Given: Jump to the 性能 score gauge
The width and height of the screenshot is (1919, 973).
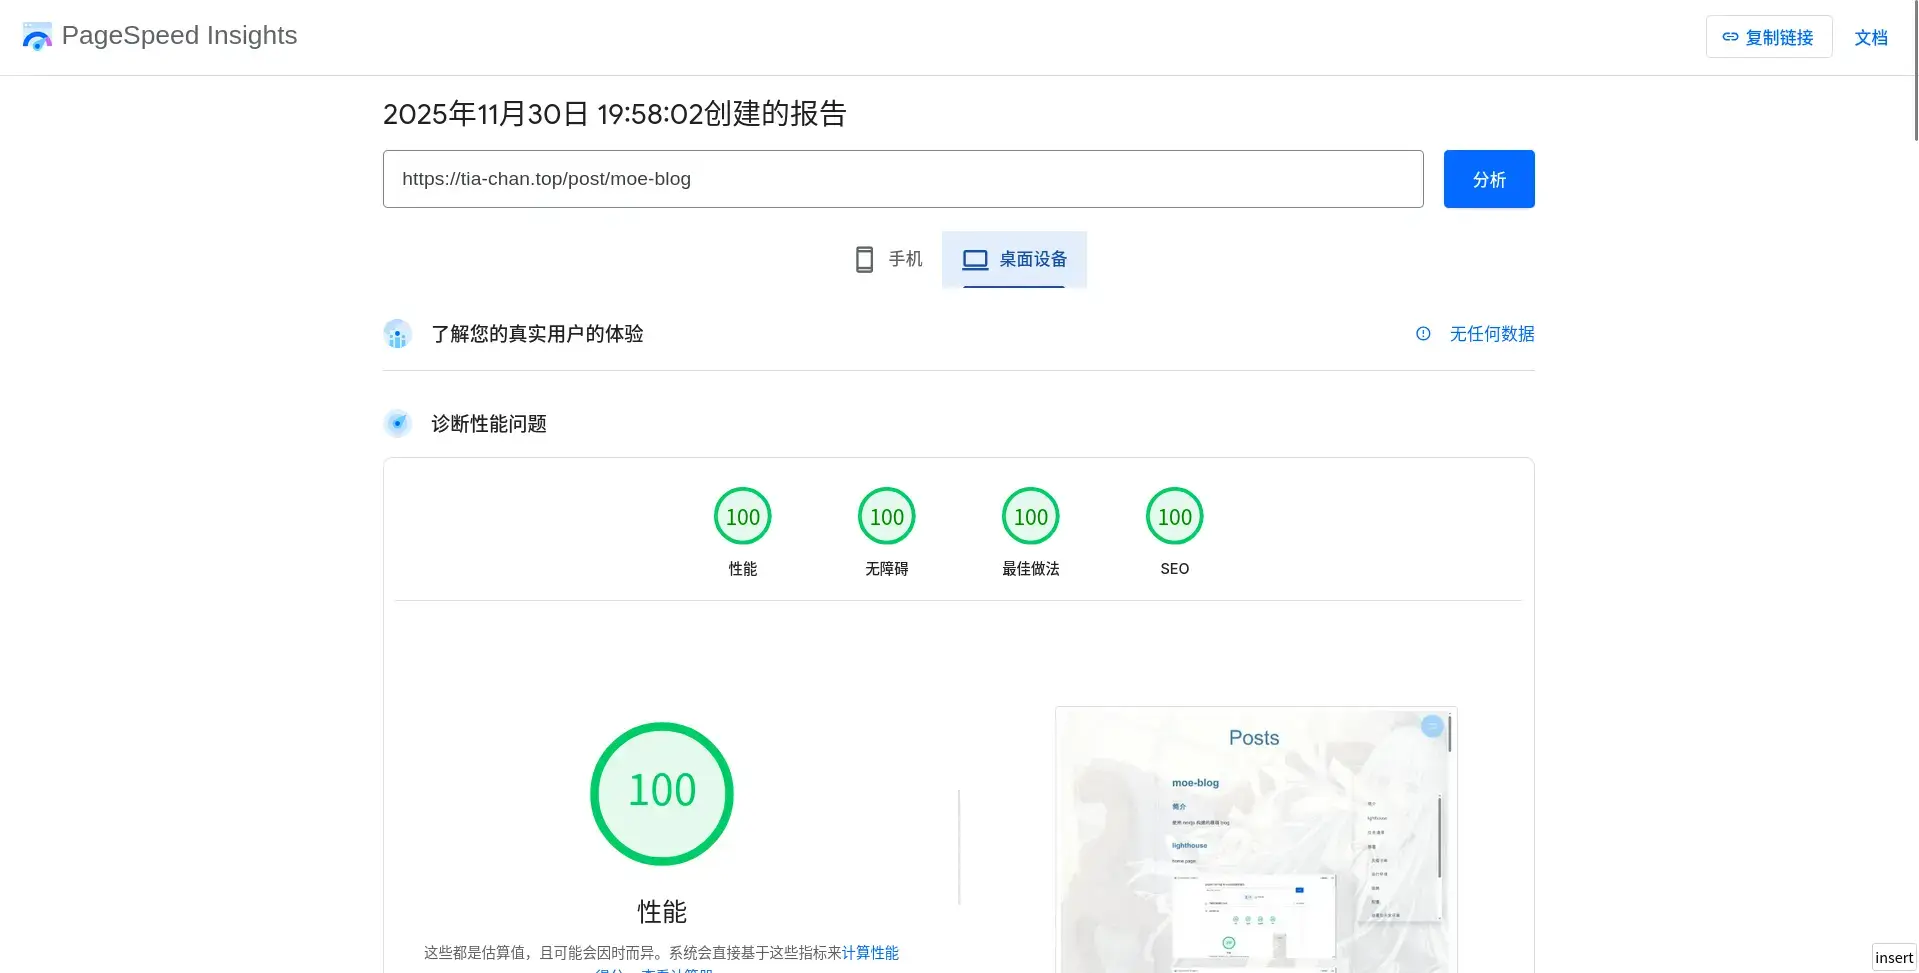Looking at the screenshot, I should pyautogui.click(x=742, y=517).
